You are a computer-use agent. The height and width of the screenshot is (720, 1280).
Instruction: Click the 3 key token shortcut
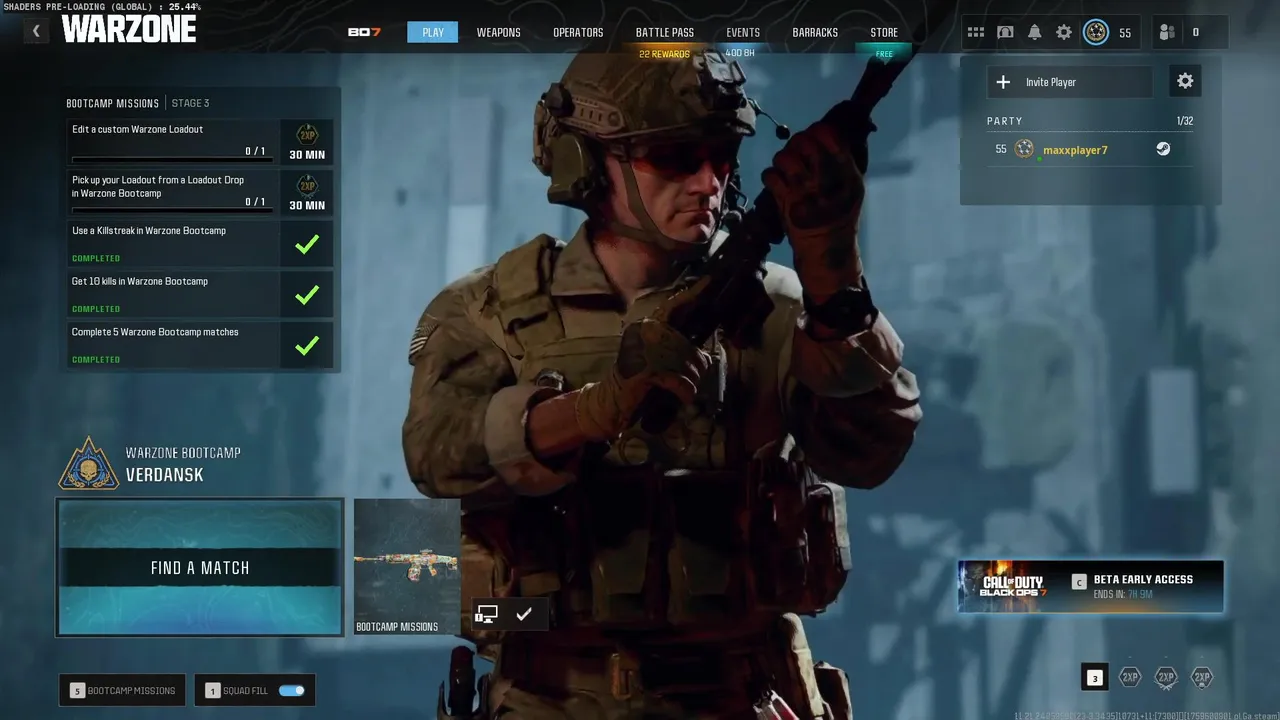1094,678
